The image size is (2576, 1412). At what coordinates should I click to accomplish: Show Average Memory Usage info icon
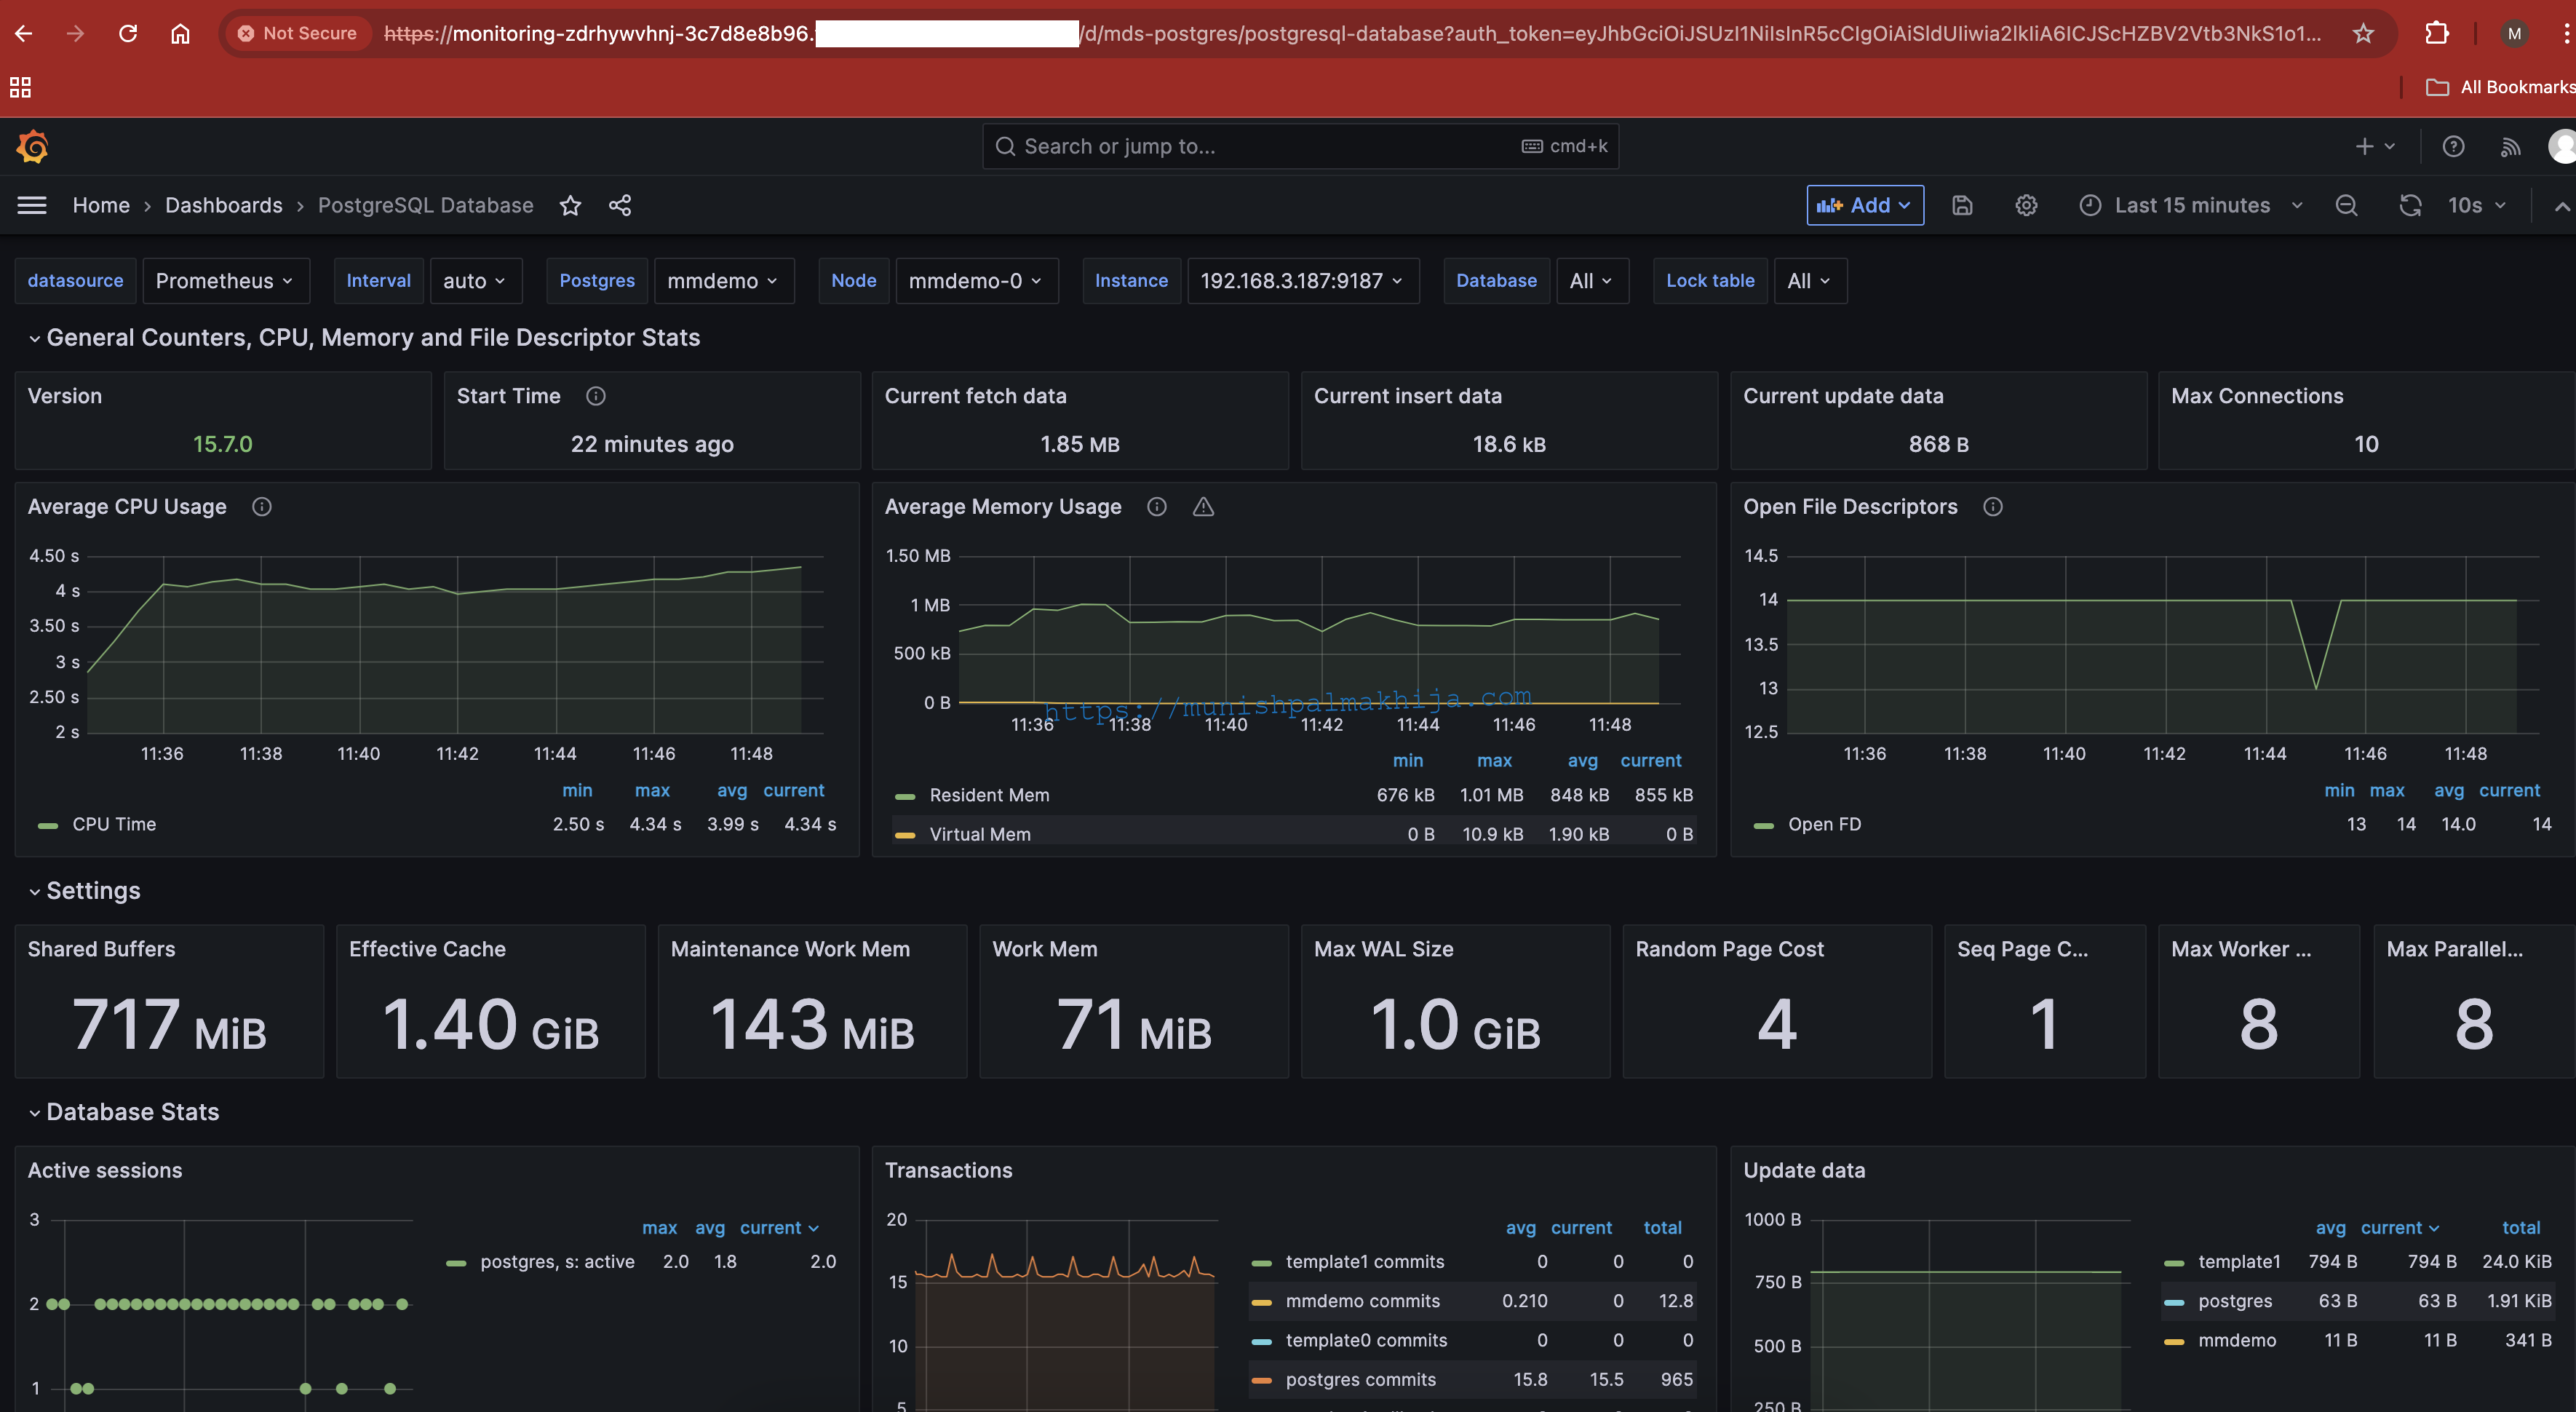(x=1157, y=507)
